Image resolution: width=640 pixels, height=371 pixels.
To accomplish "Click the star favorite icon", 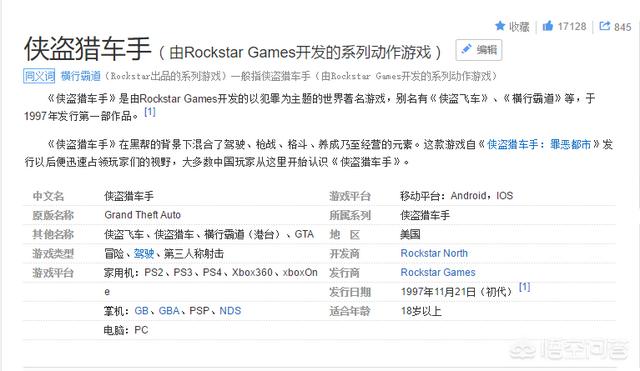I will [x=500, y=26].
